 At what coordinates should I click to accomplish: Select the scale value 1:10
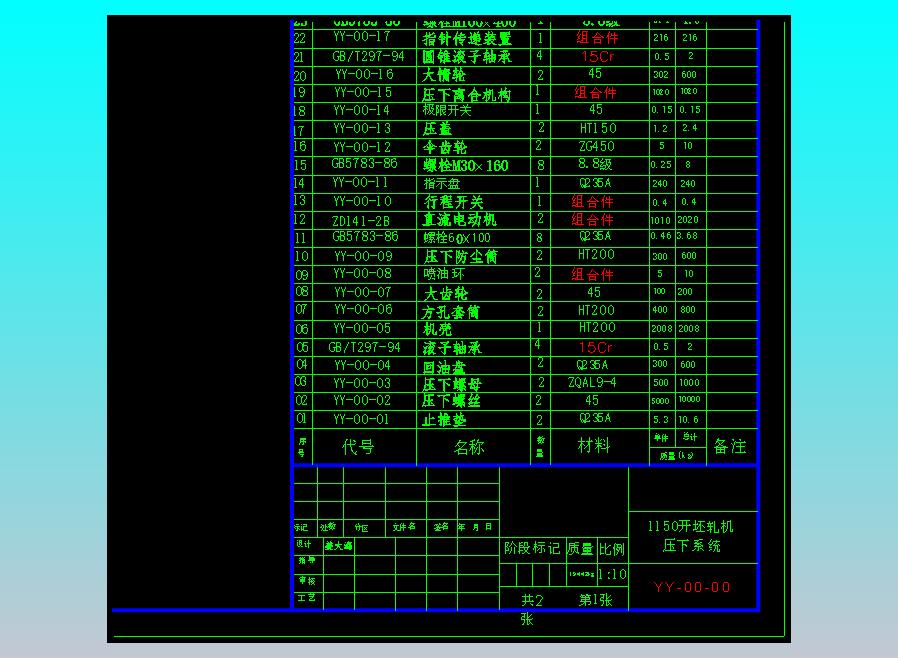[612, 574]
